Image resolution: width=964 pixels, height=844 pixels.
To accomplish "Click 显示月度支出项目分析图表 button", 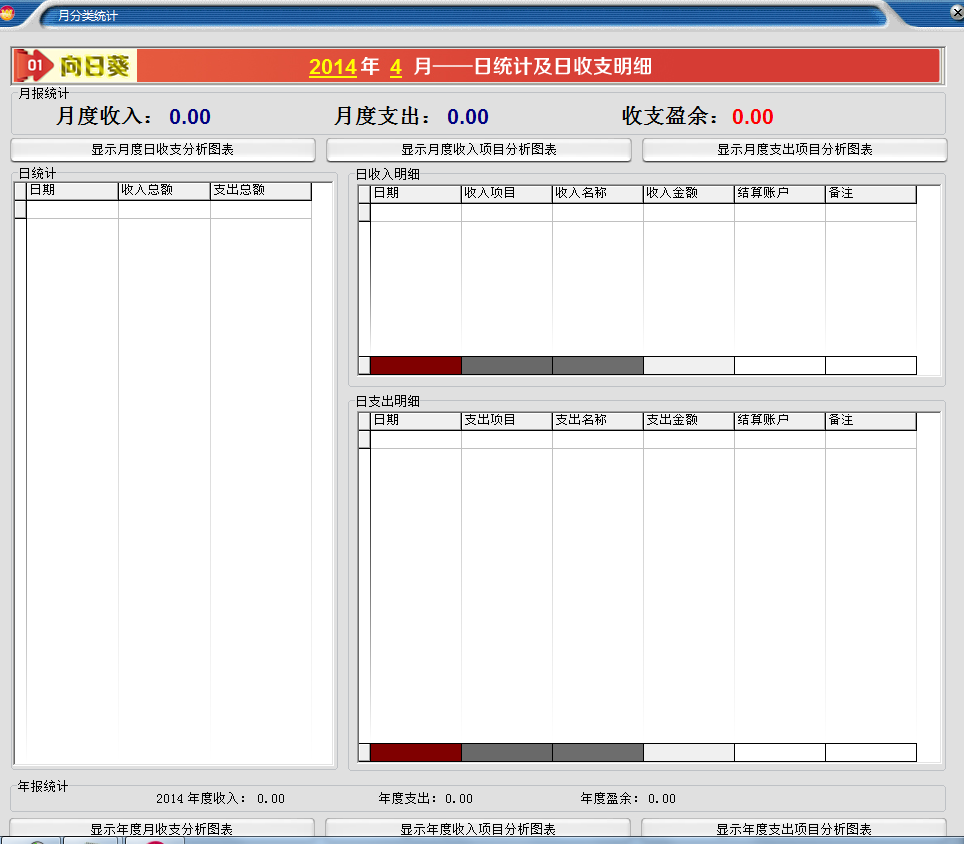I will point(794,150).
